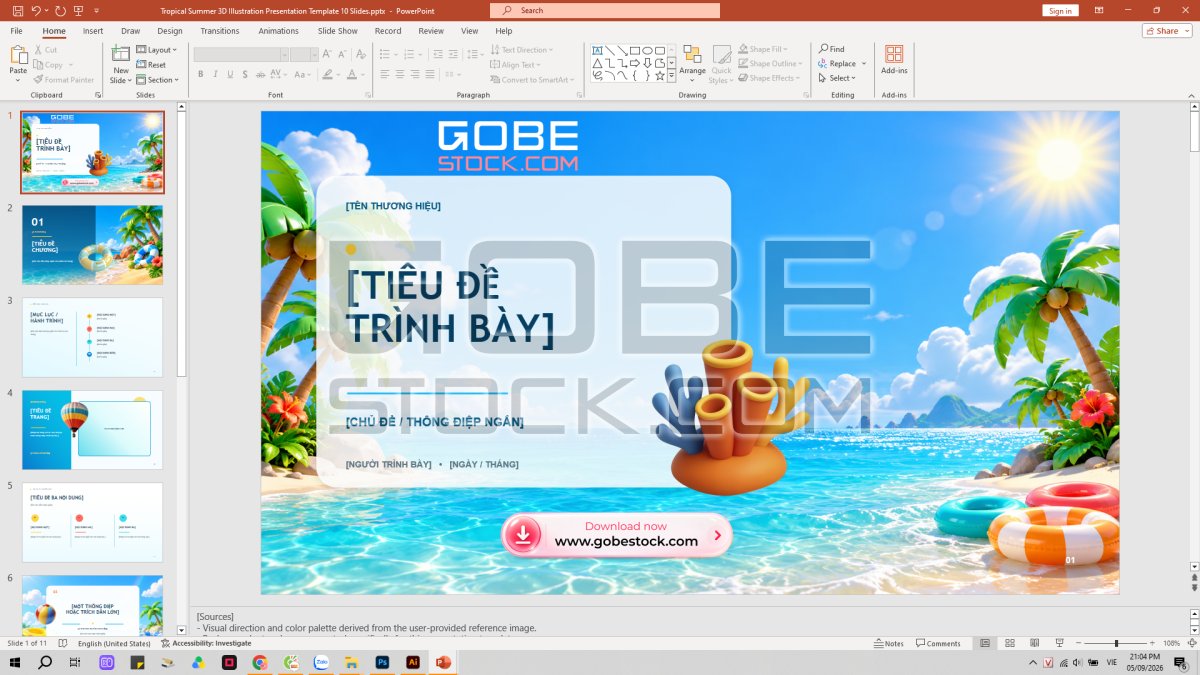The width and height of the screenshot is (1200, 675).
Task: Select slide 5 thumbnail
Action: point(92,522)
